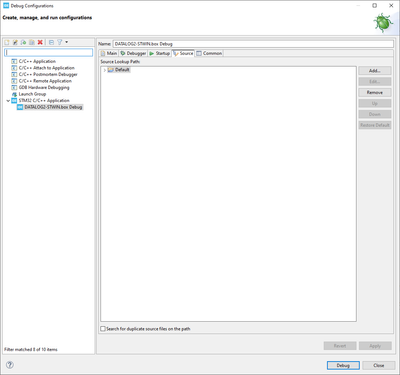Click the New prototype configuration icon
The height and width of the screenshot is (375, 400).
coord(15,42)
